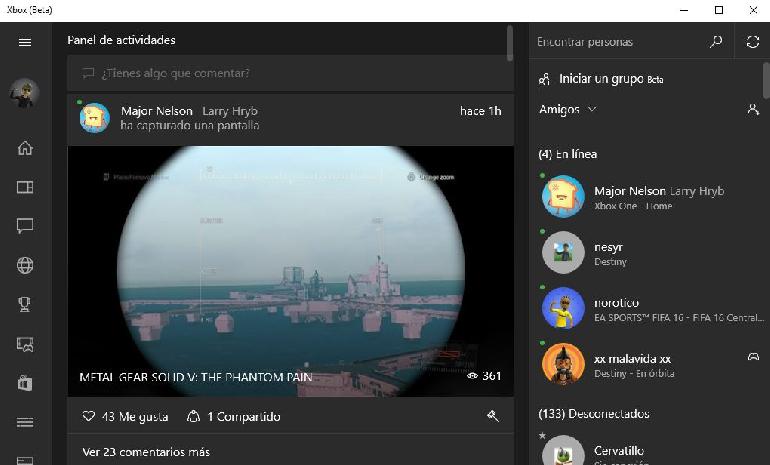Click Ver 23 comentarios más
The image size is (770, 465).
146,452
